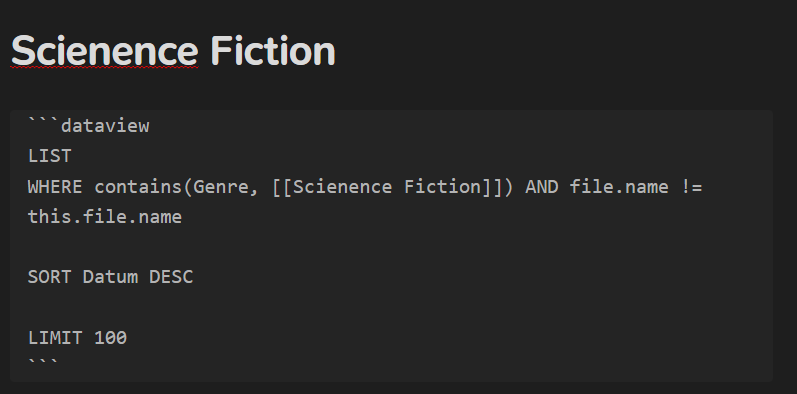This screenshot has width=797, height=394.
Task: Click the number 100 after LIMIT
Action: pyautogui.click(x=111, y=338)
